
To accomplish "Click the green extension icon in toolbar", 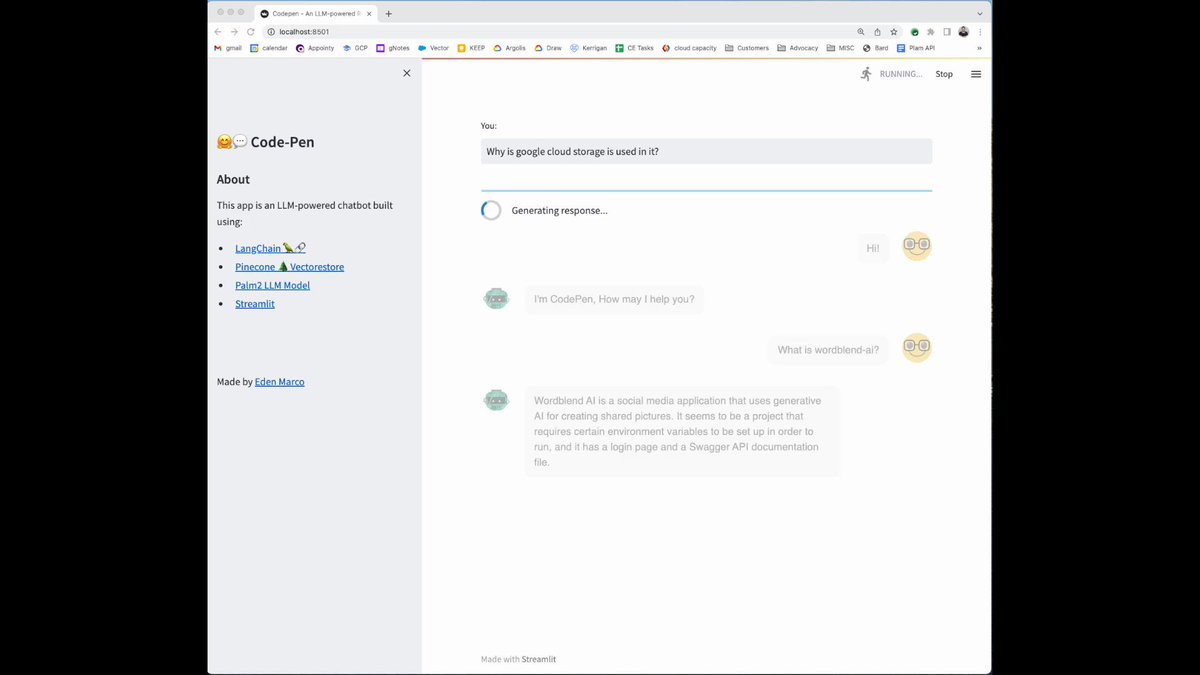I will 914,31.
